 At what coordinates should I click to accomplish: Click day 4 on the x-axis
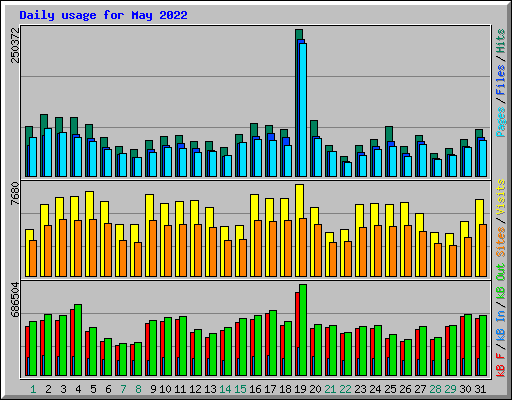[78, 389]
